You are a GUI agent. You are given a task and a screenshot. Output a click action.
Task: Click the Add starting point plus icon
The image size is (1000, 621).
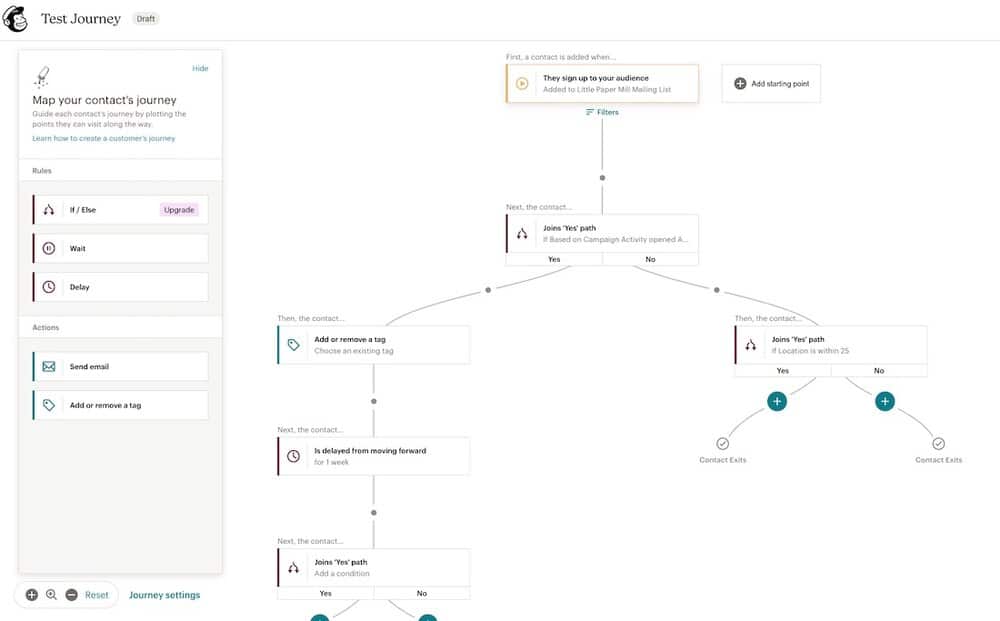740,84
